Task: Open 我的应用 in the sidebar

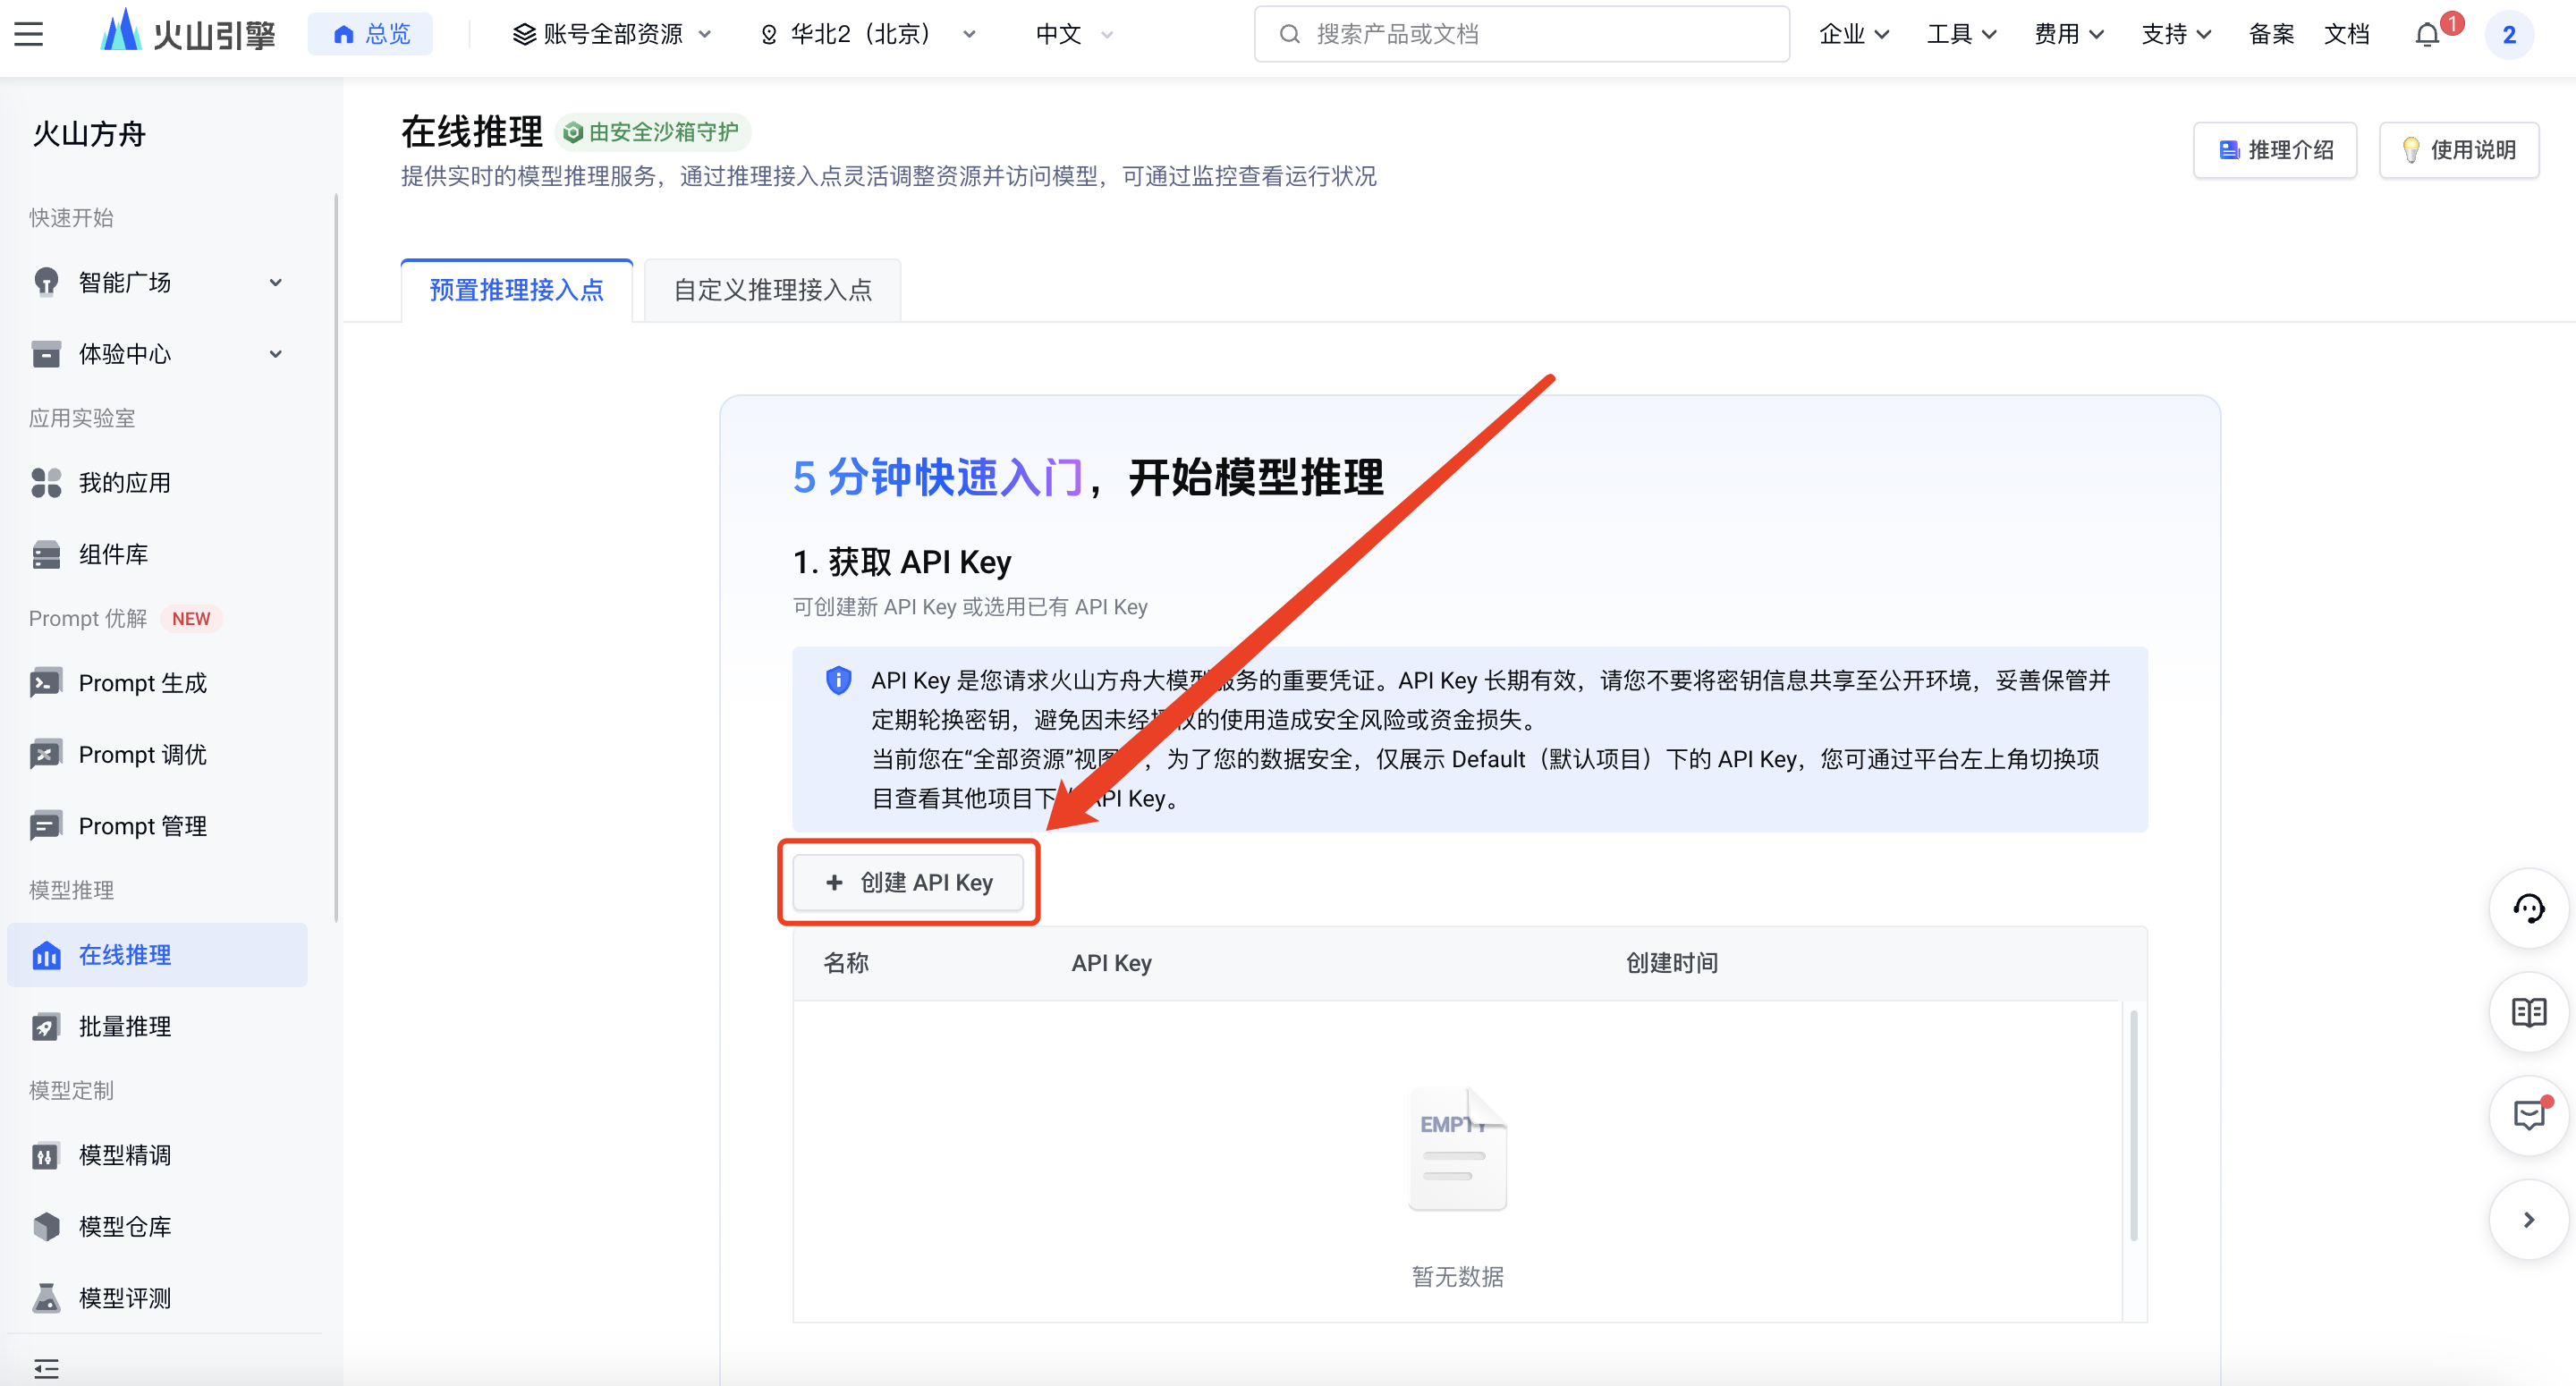Action: [124, 483]
